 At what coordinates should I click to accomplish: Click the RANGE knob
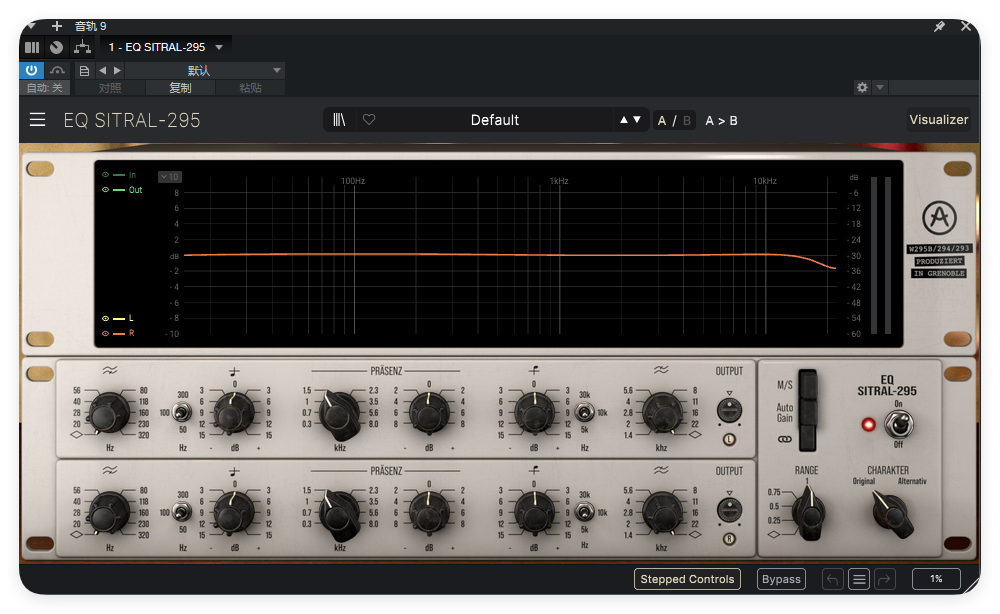coord(809,513)
